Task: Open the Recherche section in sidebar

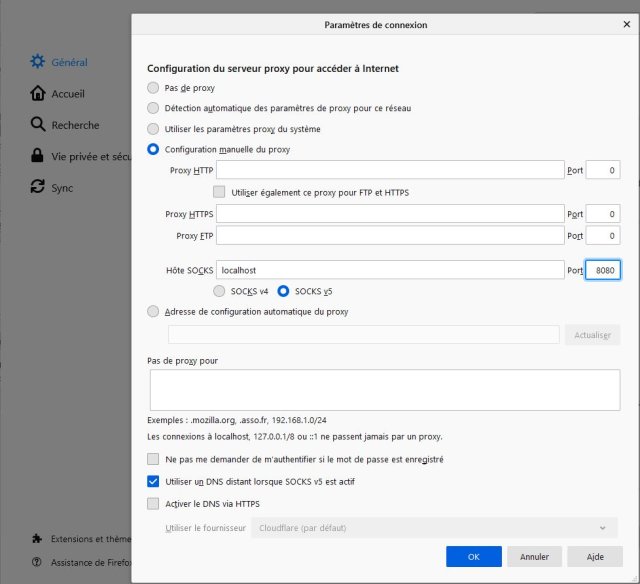Action: [75, 125]
